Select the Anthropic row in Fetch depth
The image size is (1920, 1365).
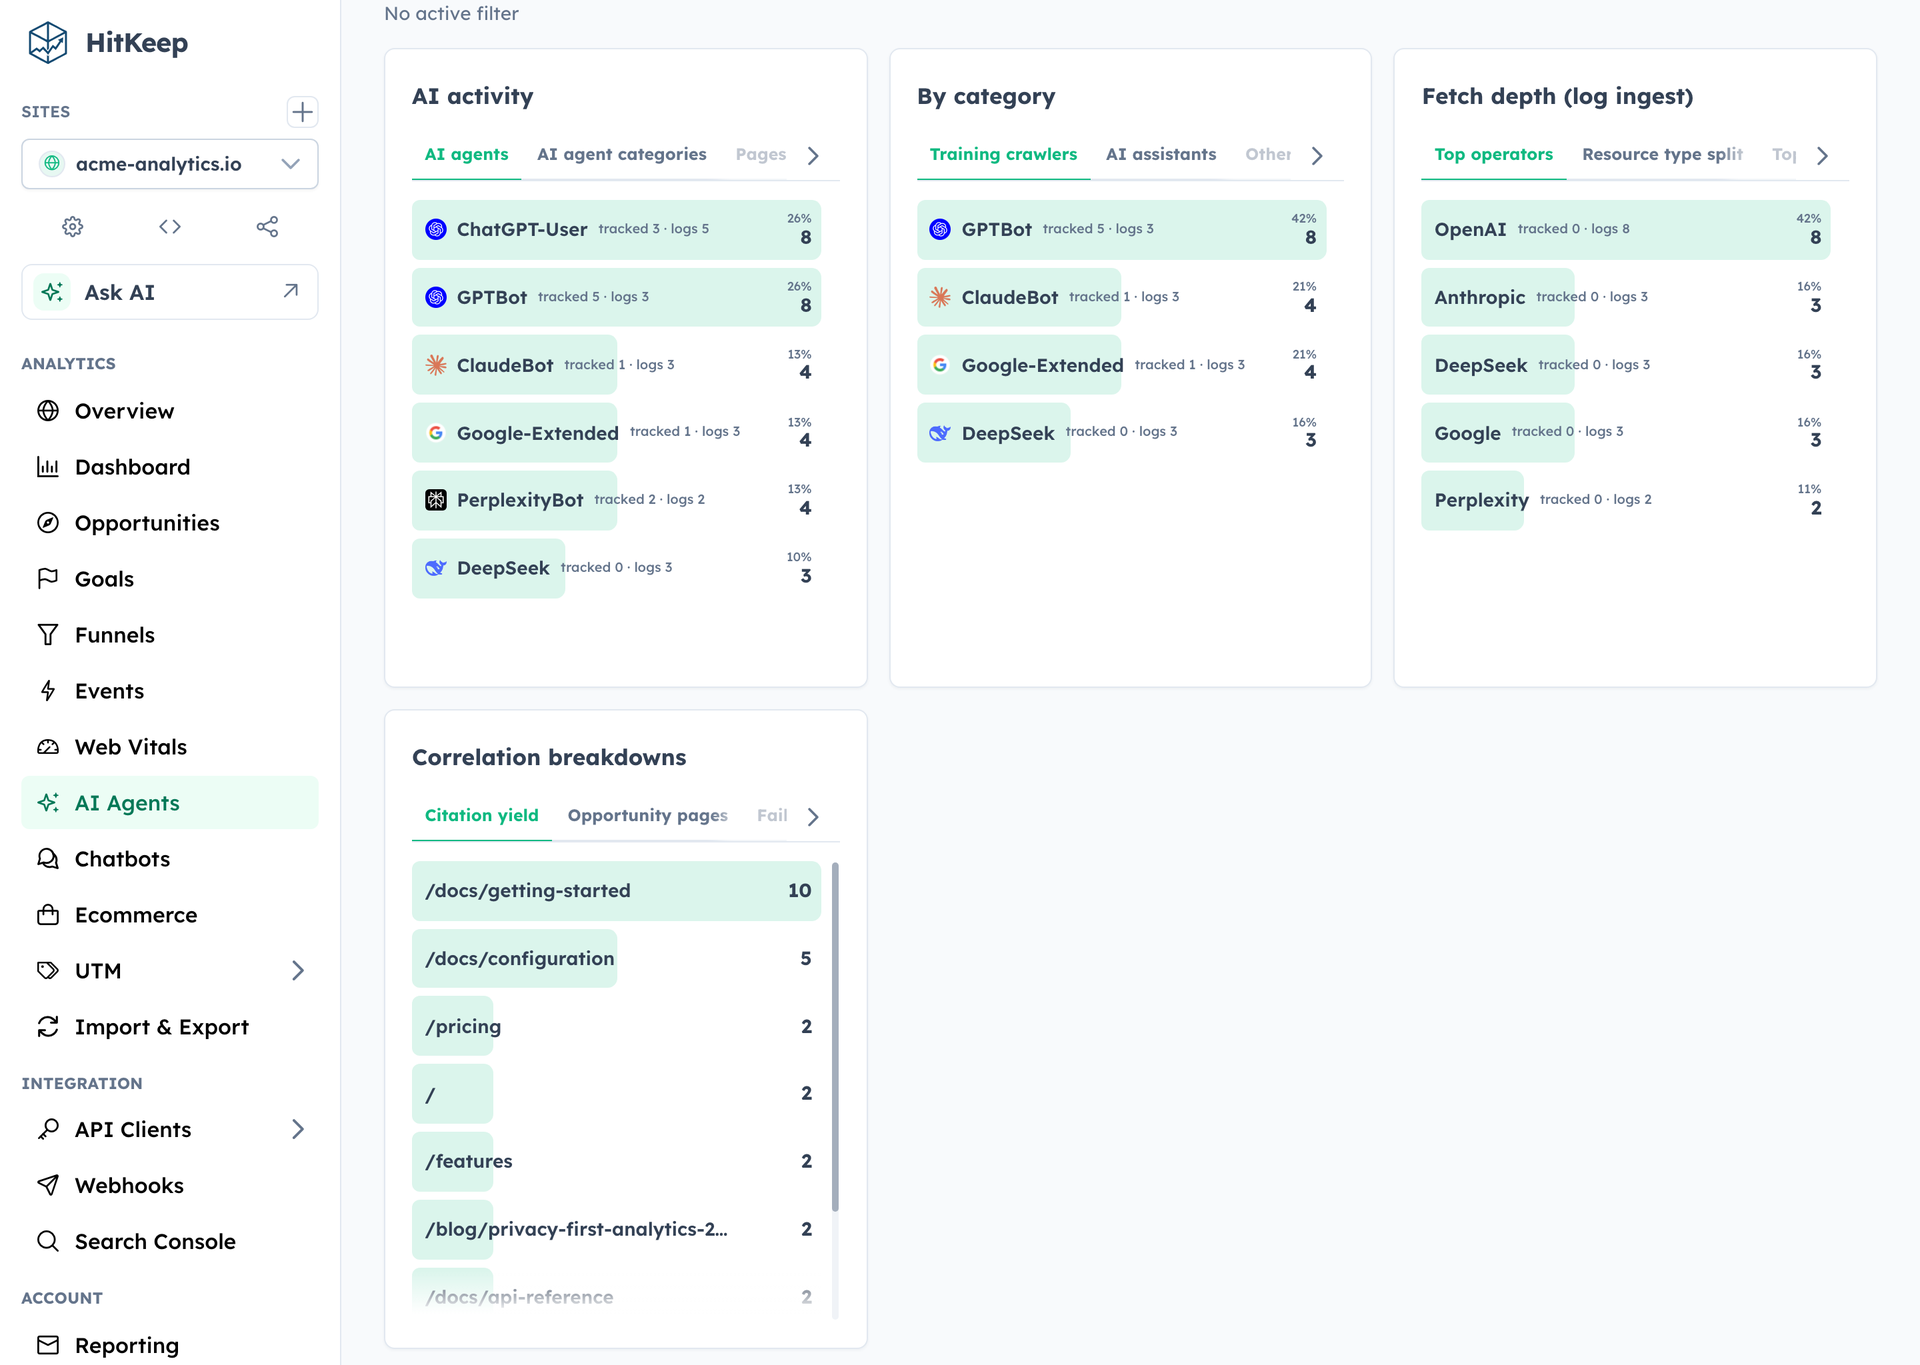(1626, 297)
